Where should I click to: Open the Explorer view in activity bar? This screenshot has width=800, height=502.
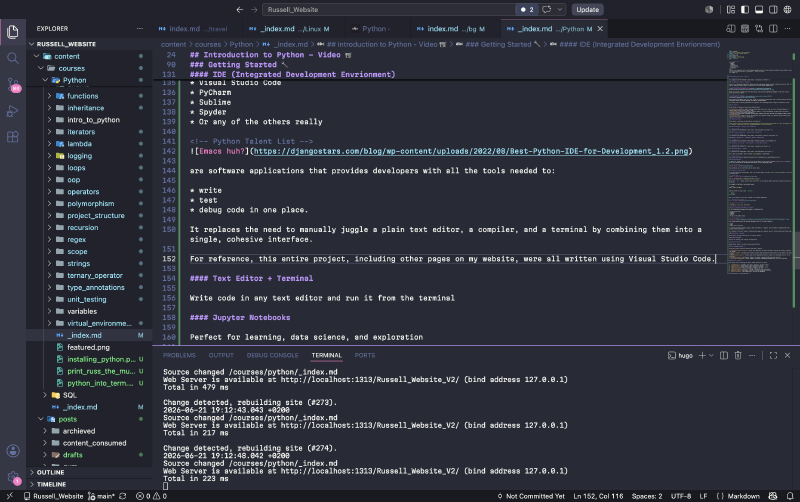pos(13,32)
